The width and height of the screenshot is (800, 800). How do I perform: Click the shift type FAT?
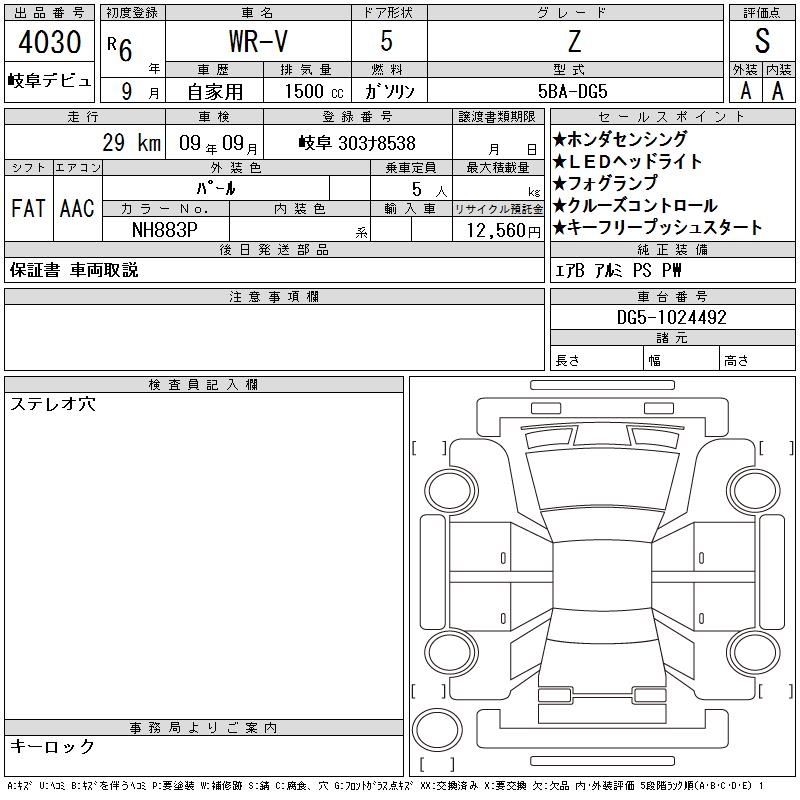coord(28,208)
